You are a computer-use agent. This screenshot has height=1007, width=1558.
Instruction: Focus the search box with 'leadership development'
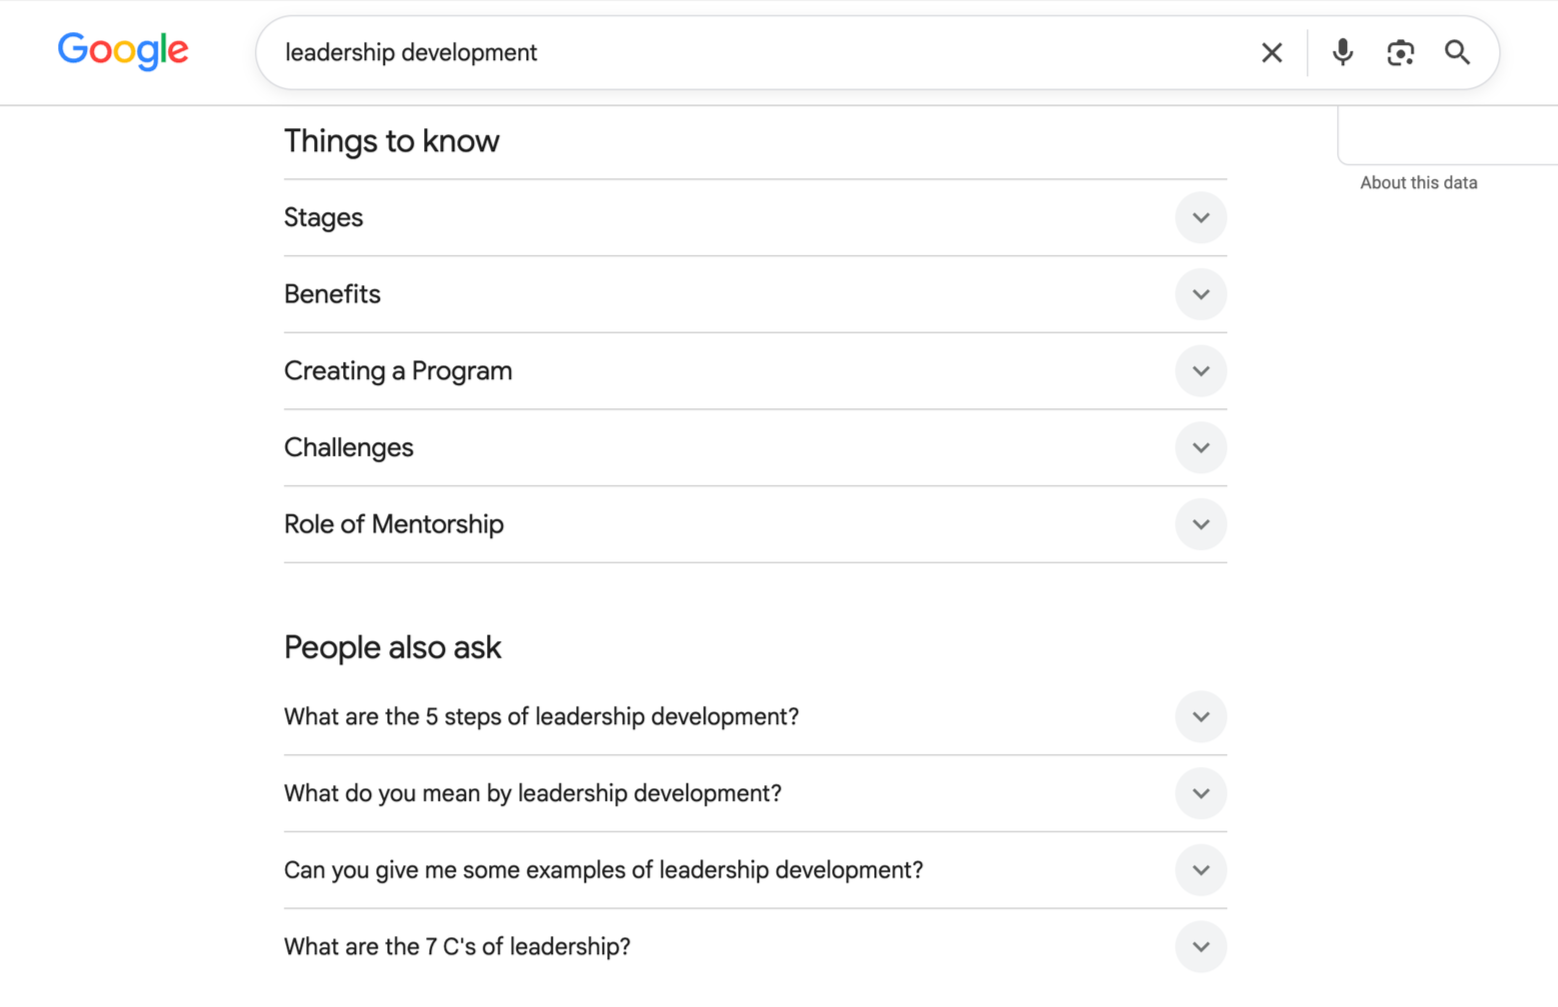tap(760, 52)
